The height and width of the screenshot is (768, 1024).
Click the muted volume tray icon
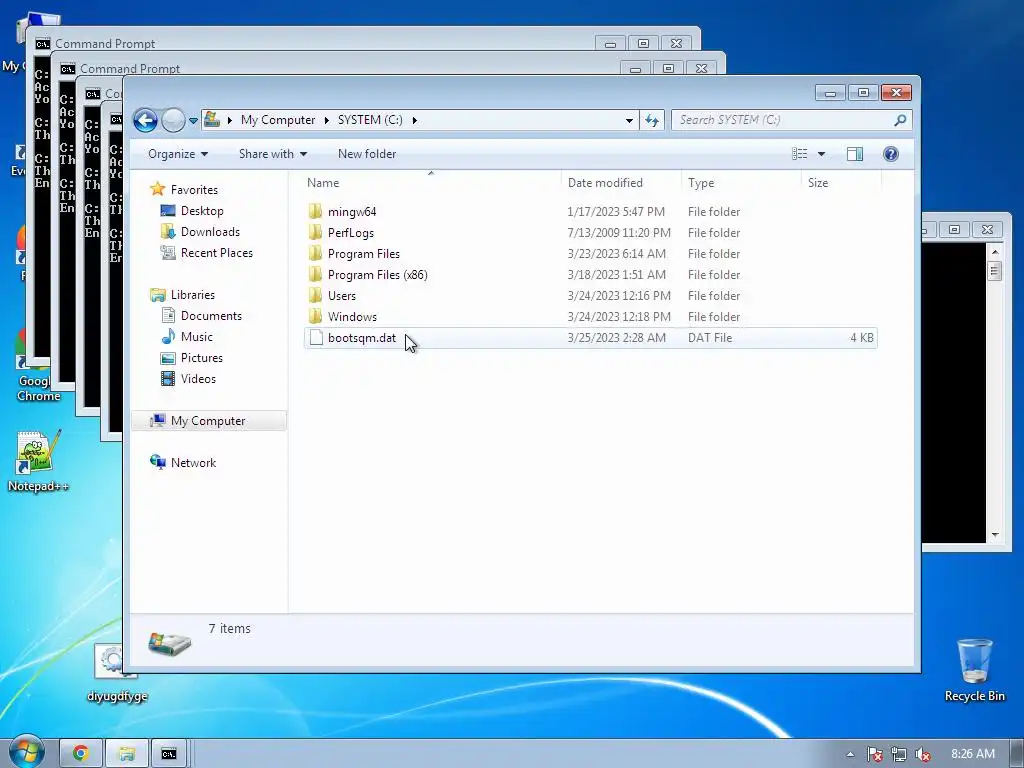923,754
